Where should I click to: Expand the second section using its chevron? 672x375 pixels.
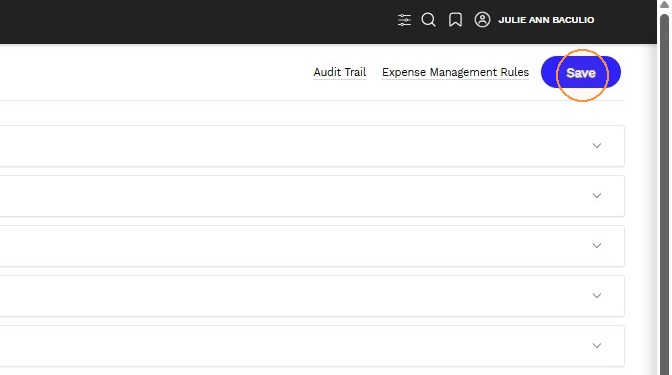597,196
